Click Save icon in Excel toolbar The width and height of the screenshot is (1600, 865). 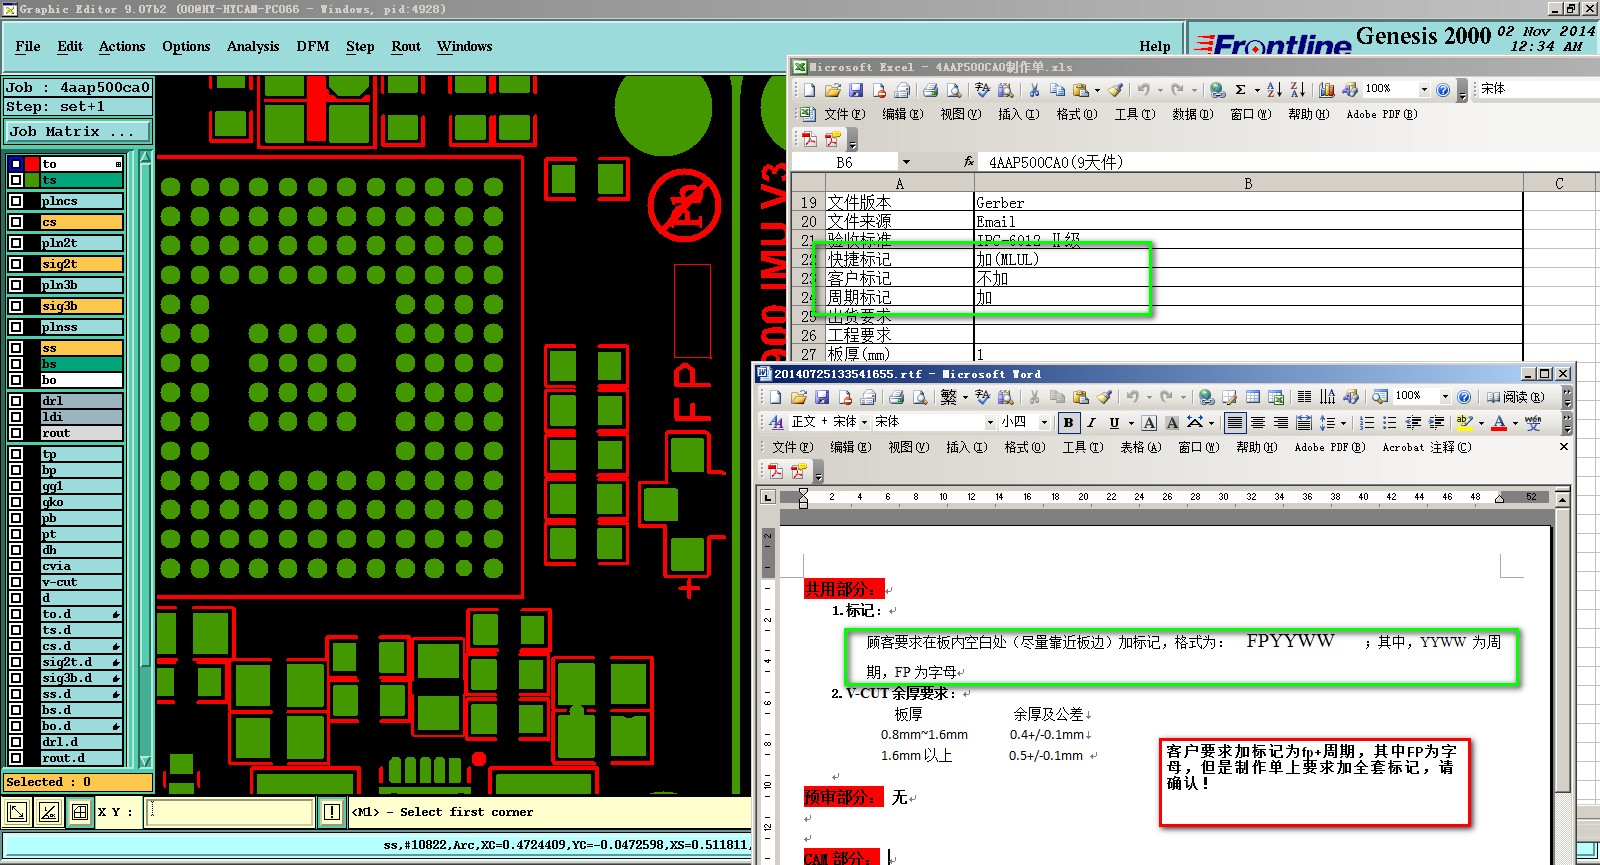[856, 90]
